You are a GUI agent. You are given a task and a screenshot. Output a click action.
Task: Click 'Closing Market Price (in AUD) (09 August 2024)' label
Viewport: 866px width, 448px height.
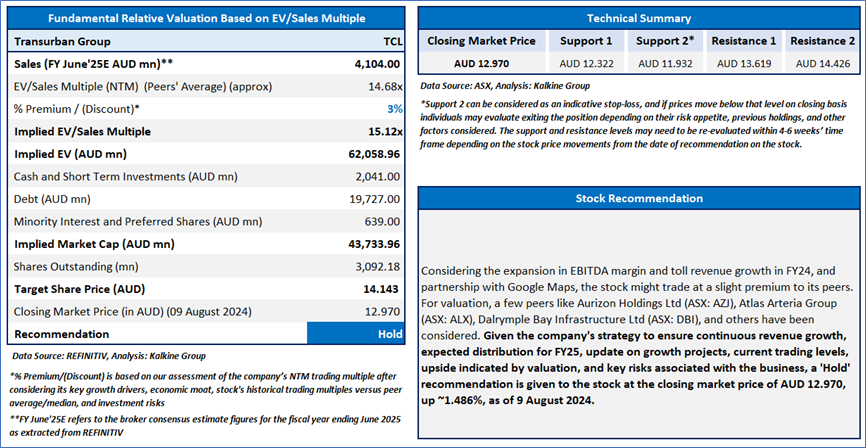pyautogui.click(x=133, y=312)
